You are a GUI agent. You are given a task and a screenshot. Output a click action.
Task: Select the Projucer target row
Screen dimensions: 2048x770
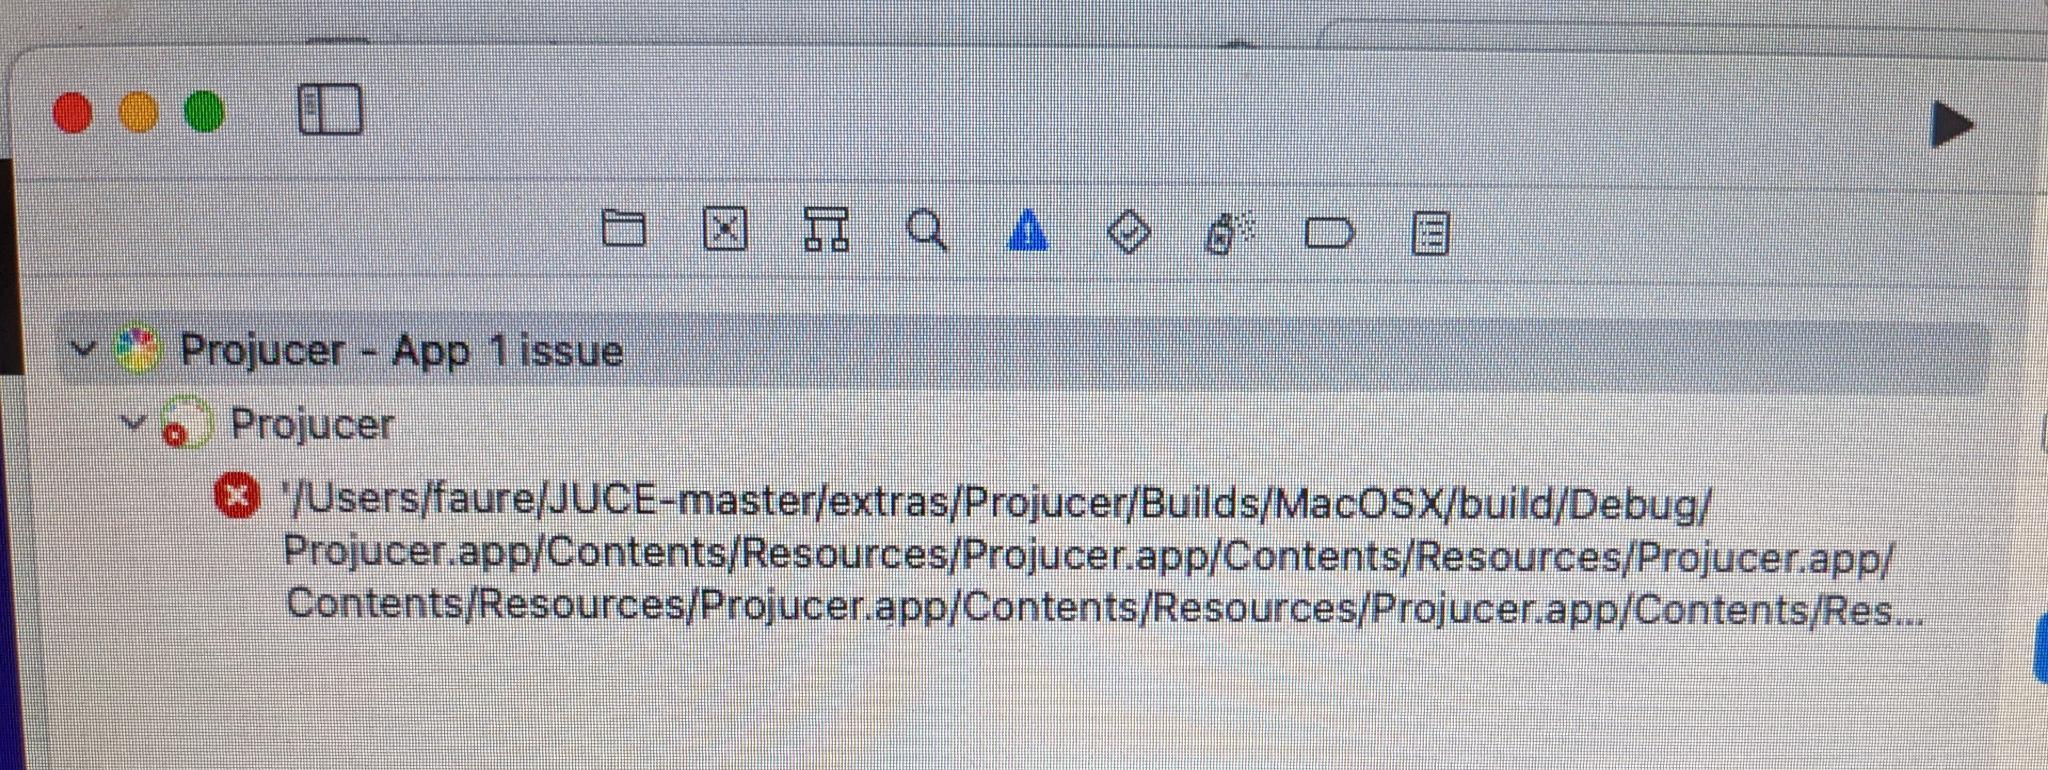(1020, 424)
